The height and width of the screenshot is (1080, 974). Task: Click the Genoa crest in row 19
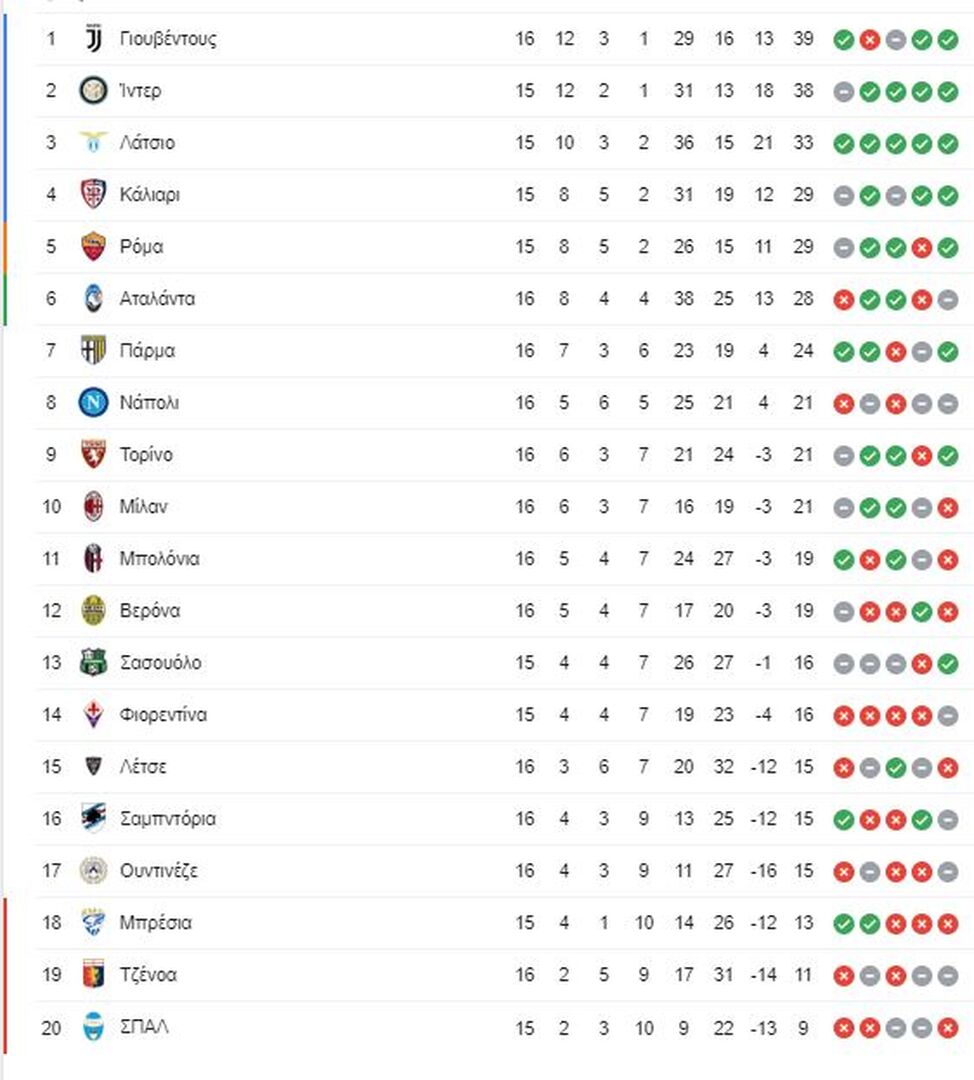click(x=93, y=974)
